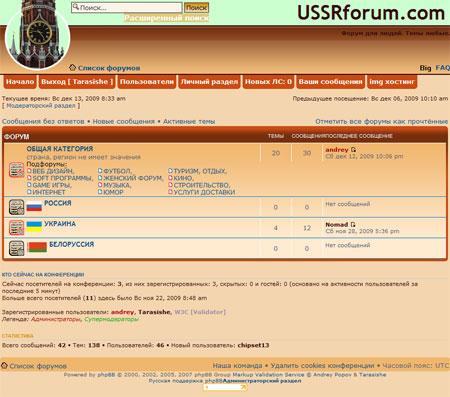The height and width of the screenshot is (397, 450).
Task: Open the Начало navigation tab
Action: coord(20,82)
